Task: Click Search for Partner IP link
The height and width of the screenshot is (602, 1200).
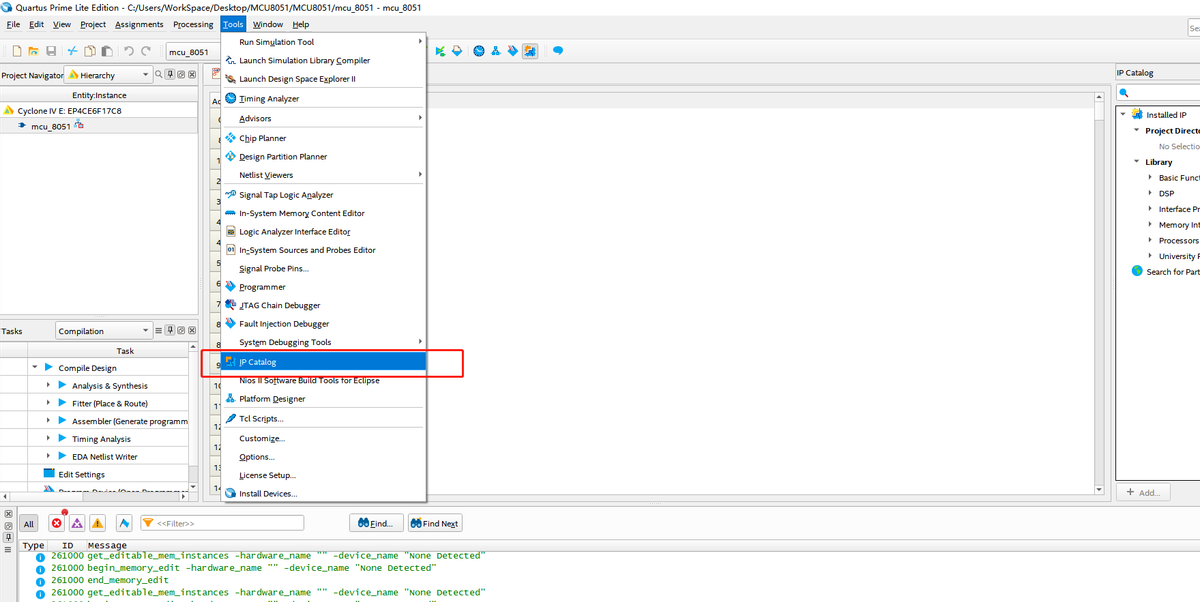Action: [1172, 272]
